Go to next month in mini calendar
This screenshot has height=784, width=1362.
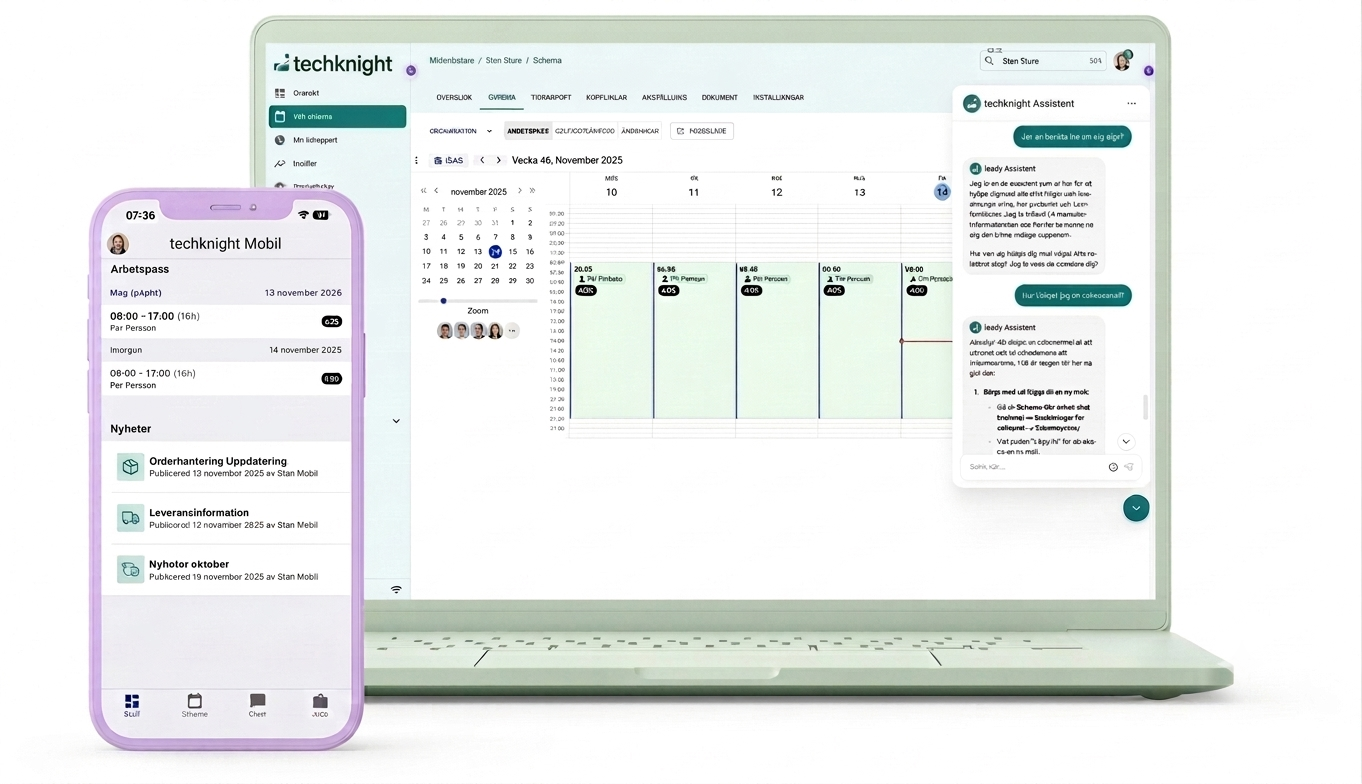click(519, 191)
